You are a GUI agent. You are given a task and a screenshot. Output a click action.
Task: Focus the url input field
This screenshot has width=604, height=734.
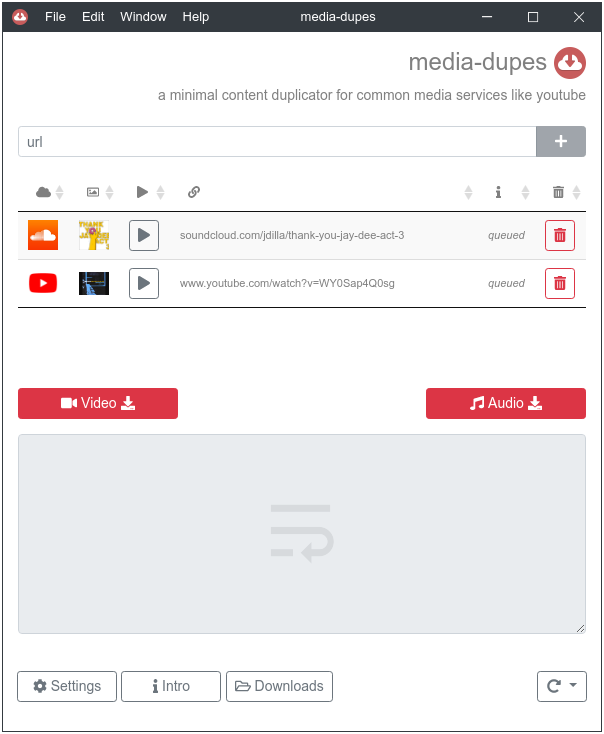[x=277, y=141]
